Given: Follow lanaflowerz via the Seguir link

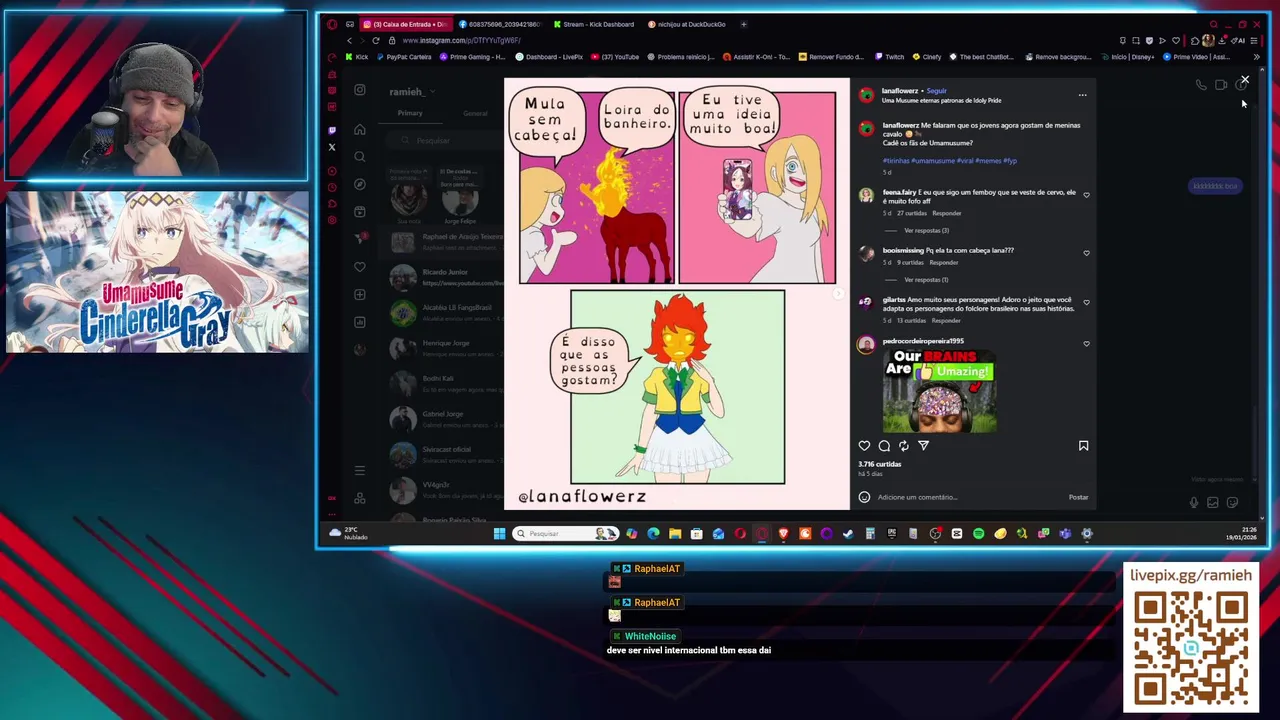Looking at the screenshot, I should (x=937, y=91).
